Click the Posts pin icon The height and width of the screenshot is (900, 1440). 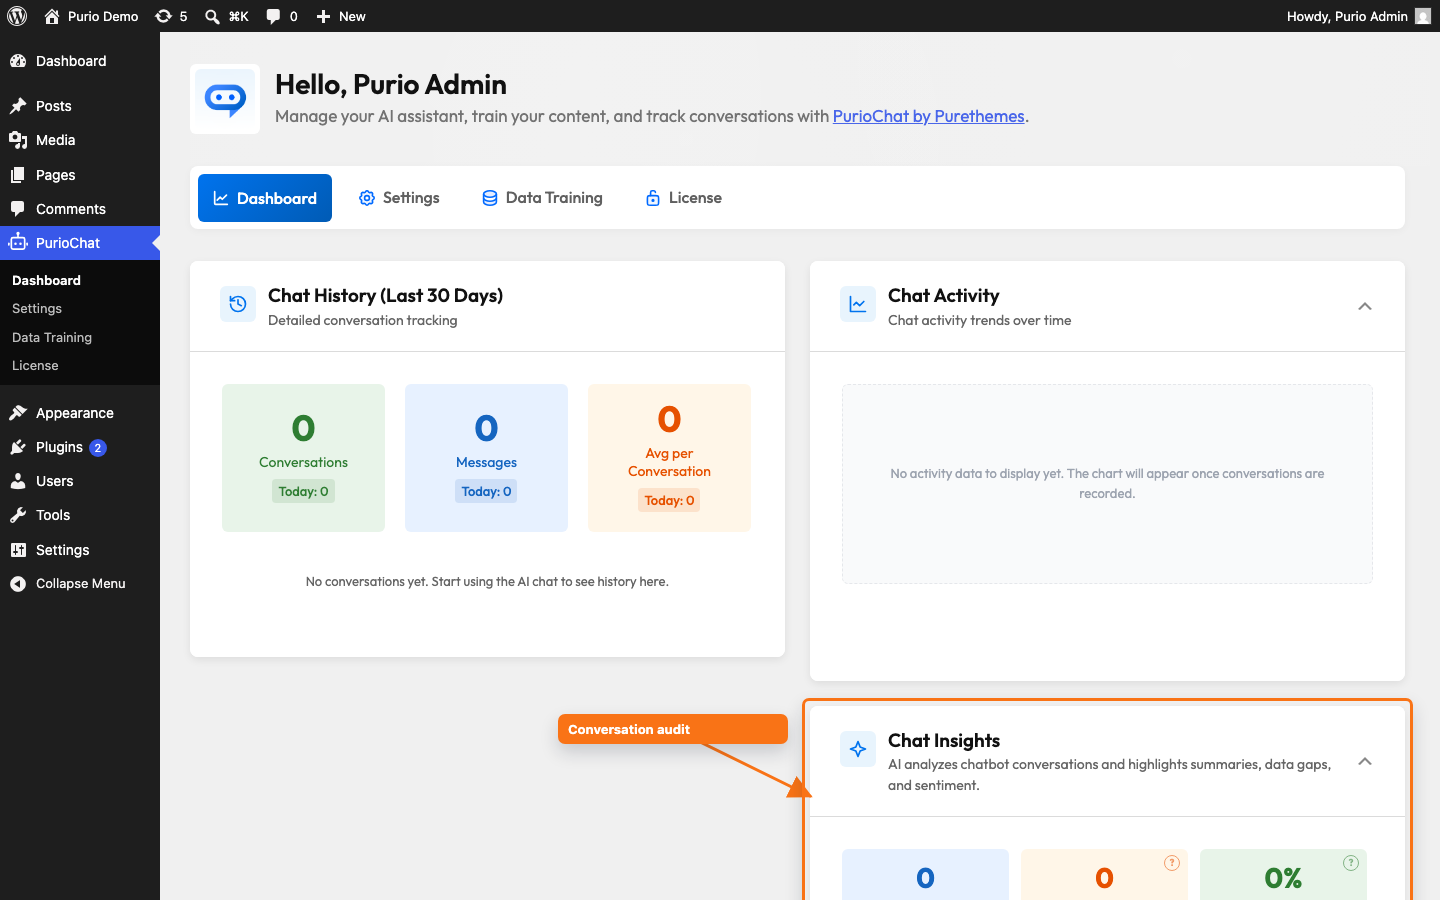(18, 106)
